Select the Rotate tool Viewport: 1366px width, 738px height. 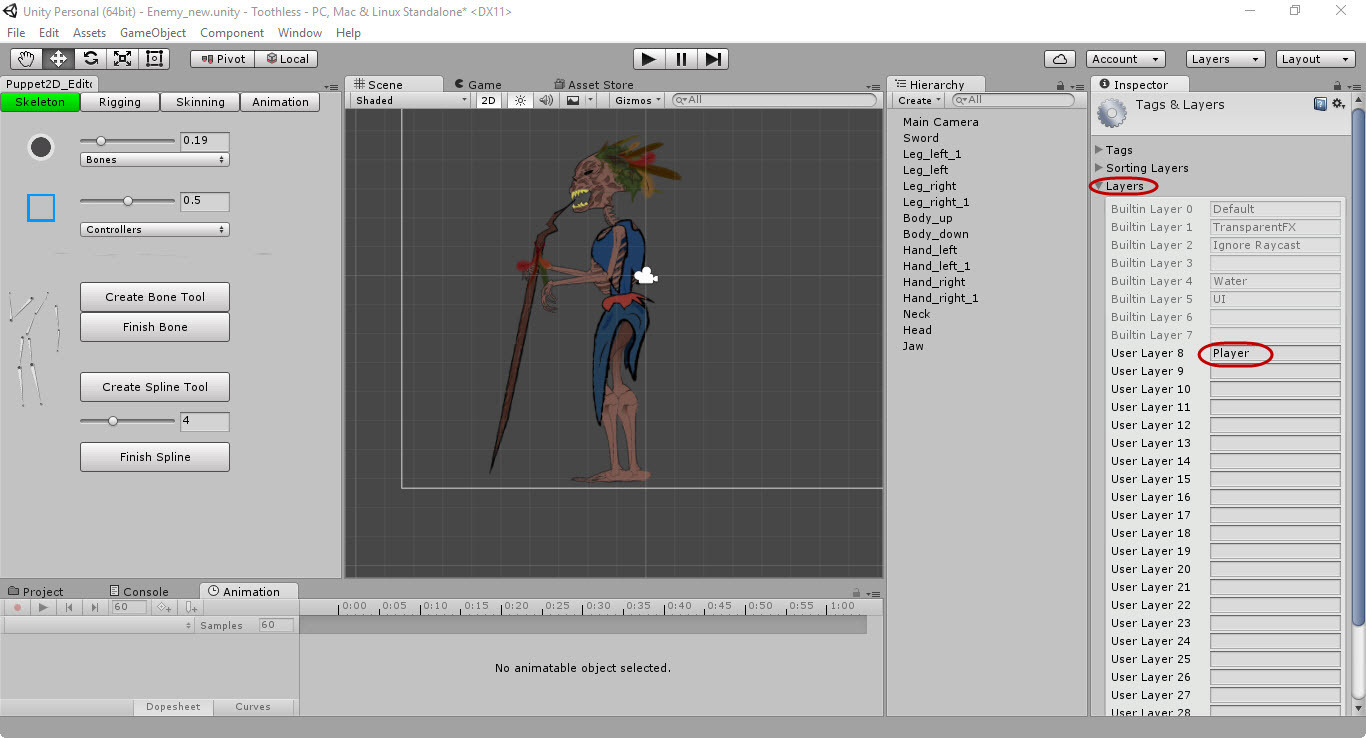tap(90, 59)
